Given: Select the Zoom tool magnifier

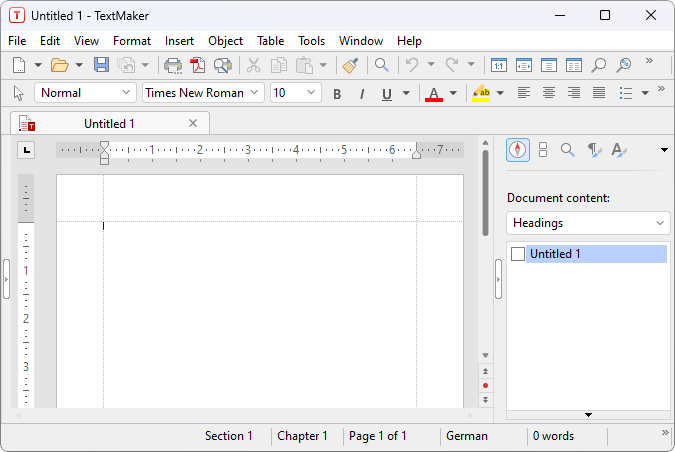Looking at the screenshot, I should [x=598, y=65].
